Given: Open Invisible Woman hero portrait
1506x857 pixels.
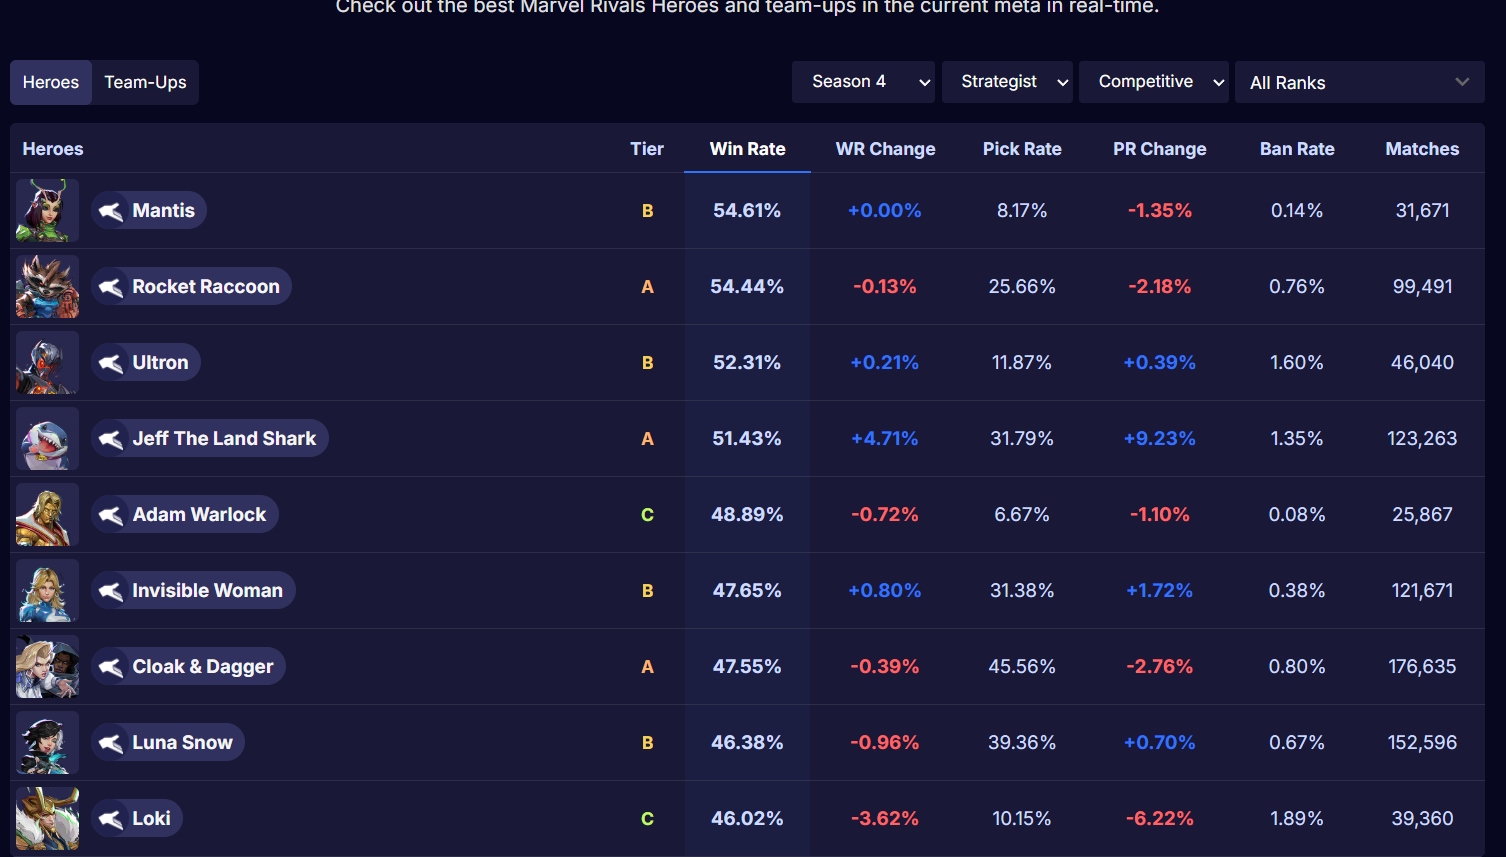Looking at the screenshot, I should (47, 590).
